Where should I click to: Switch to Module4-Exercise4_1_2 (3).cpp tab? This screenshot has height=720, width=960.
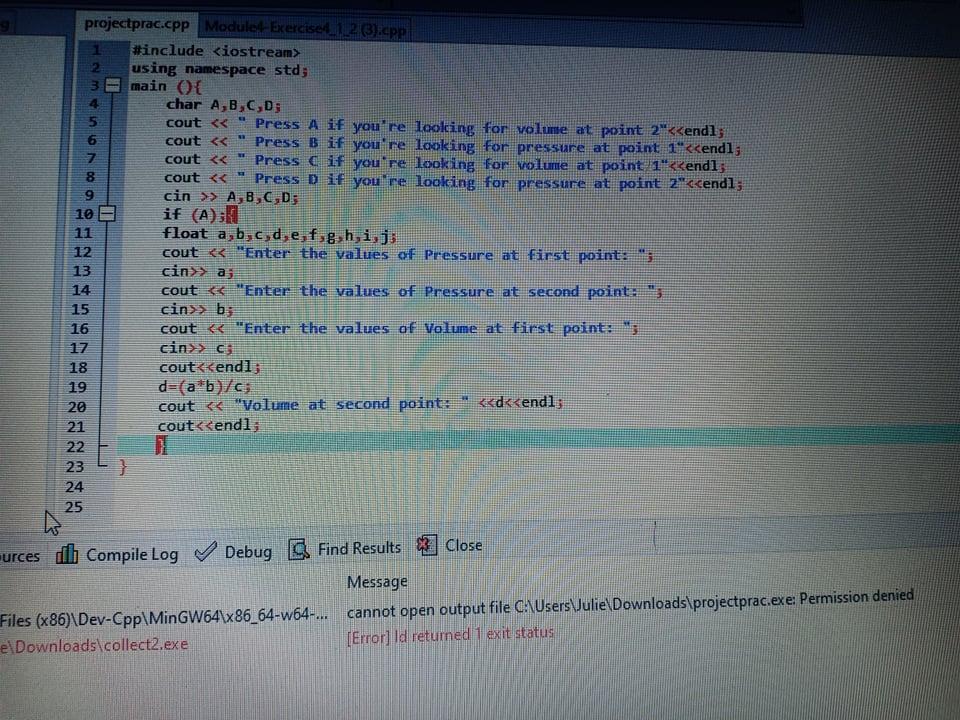(305, 28)
